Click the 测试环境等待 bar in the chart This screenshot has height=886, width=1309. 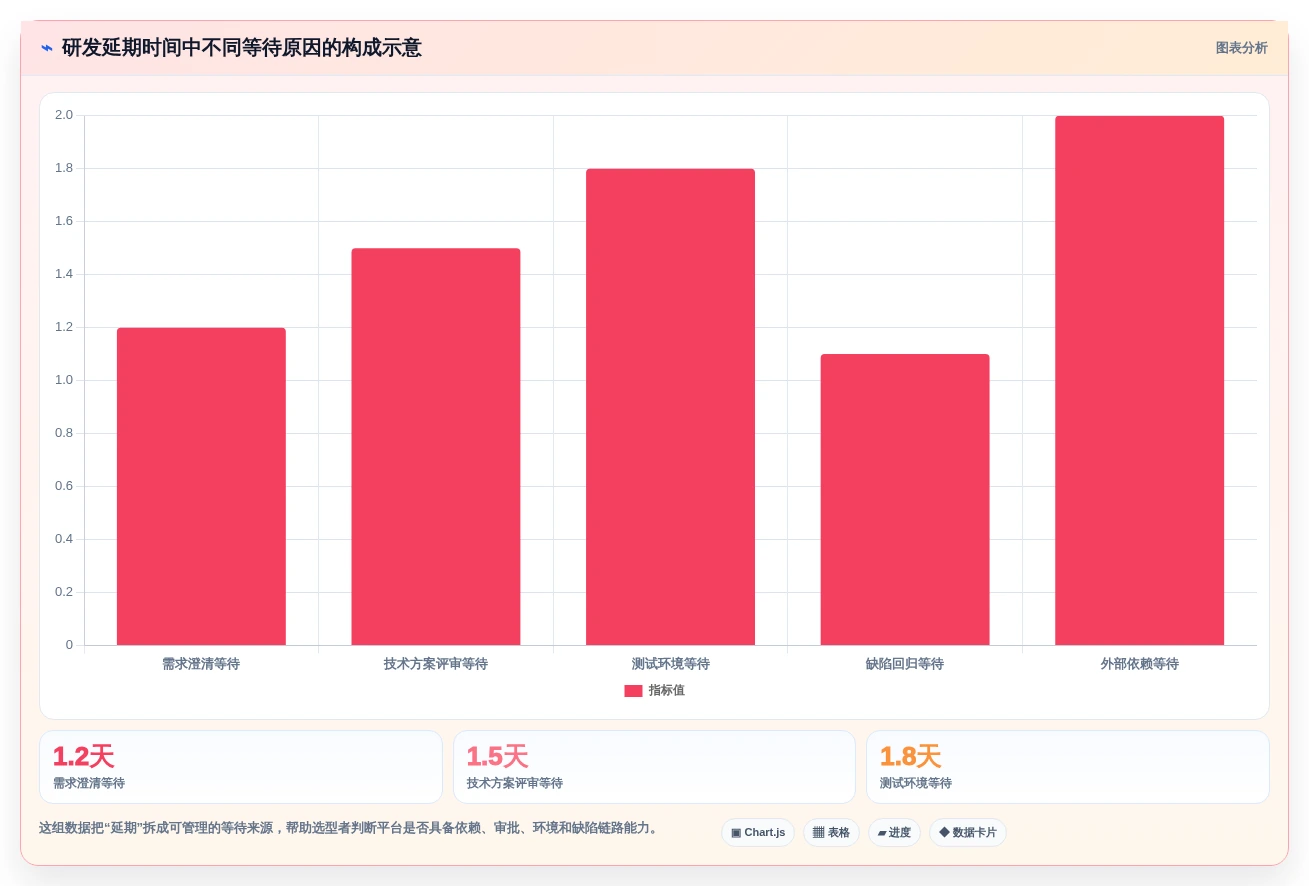[670, 407]
